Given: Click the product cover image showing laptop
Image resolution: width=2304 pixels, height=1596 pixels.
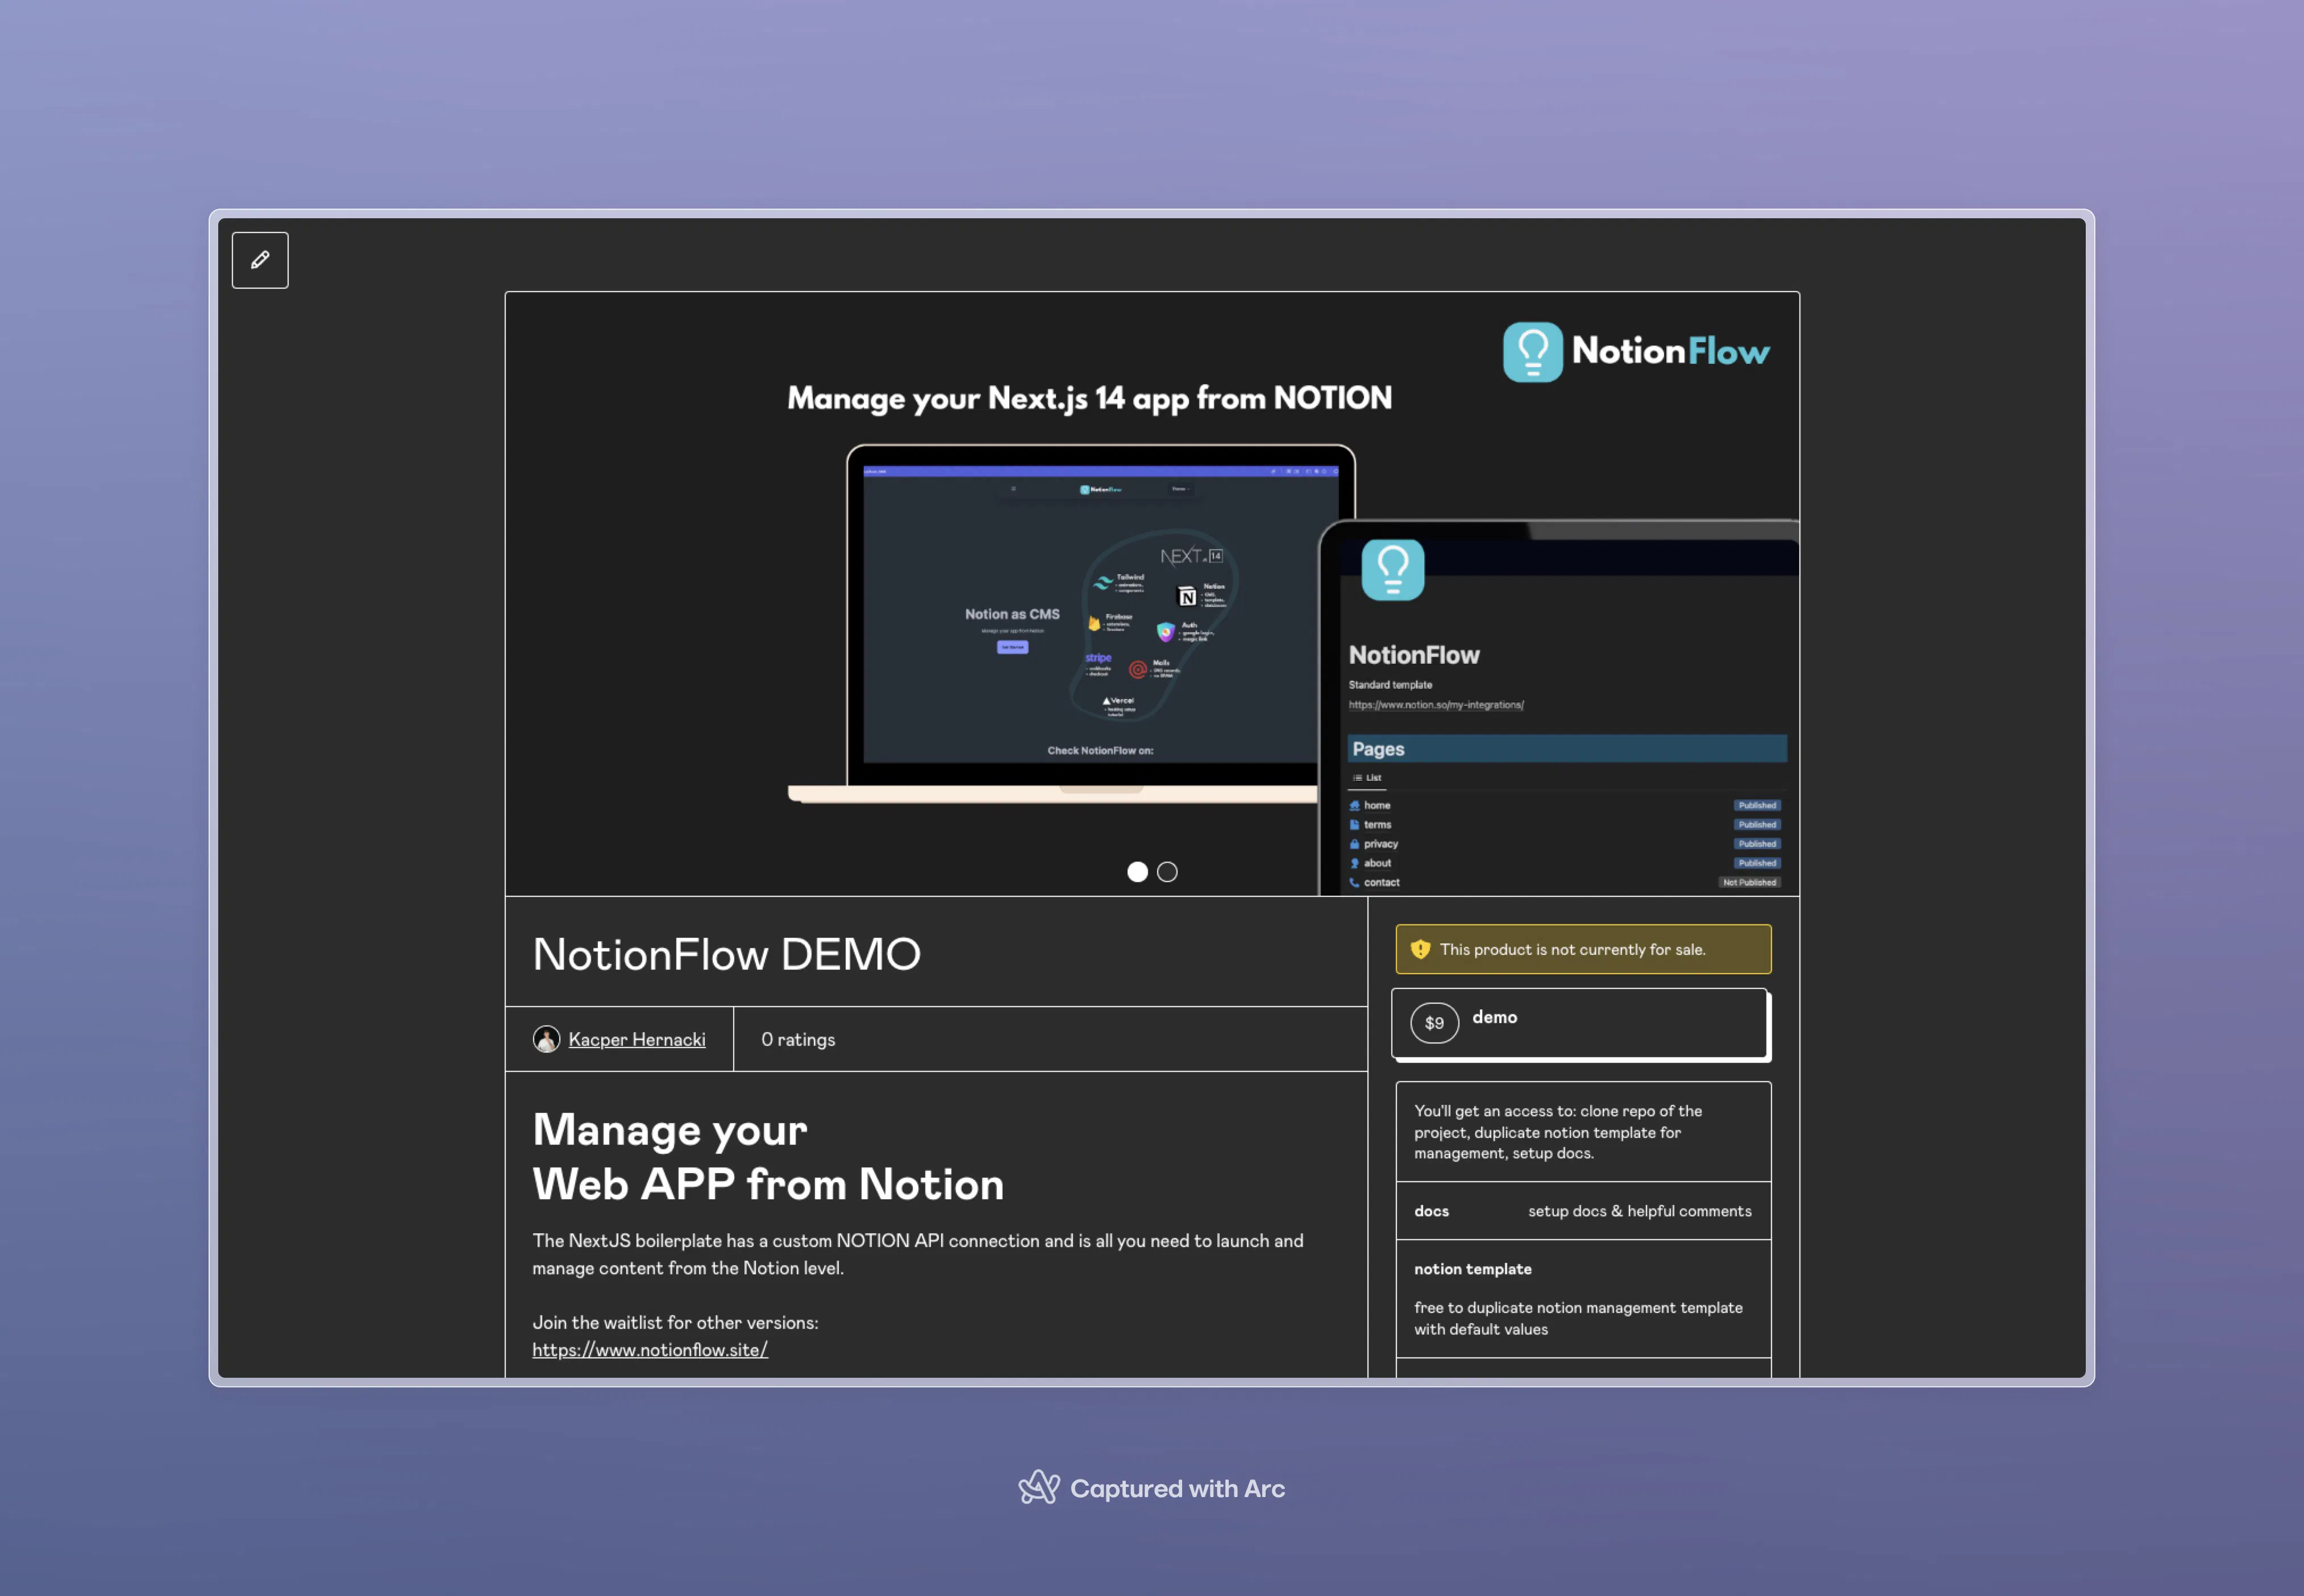Looking at the screenshot, I should 1152,593.
